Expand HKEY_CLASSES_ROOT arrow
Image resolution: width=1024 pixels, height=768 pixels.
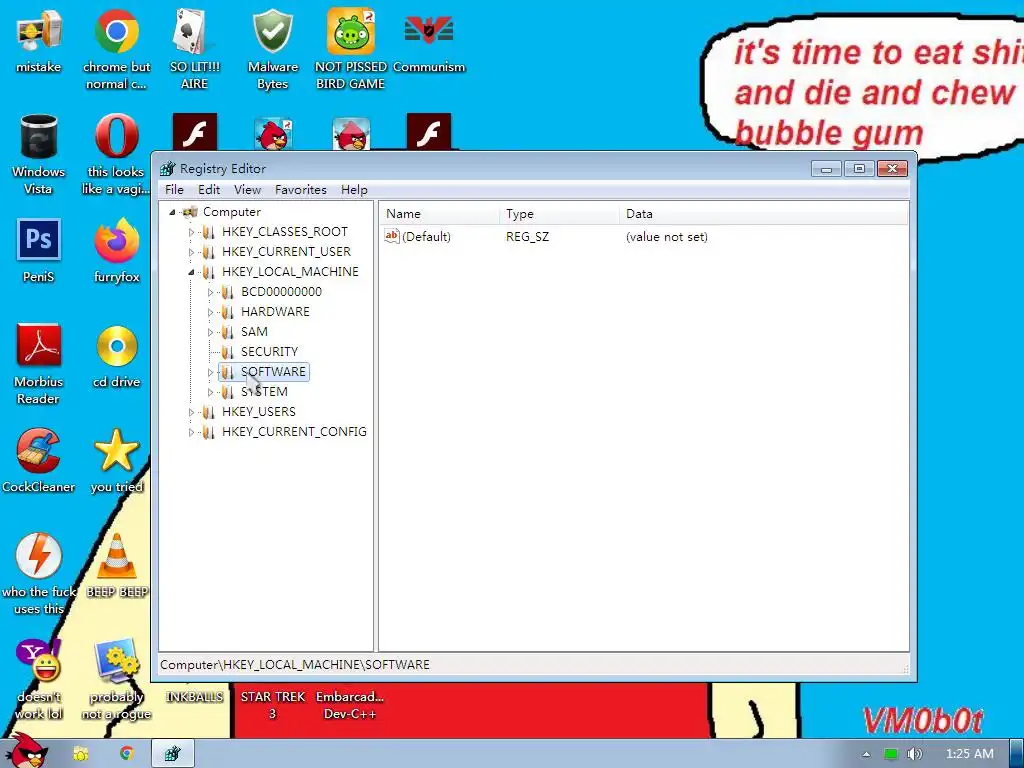[x=191, y=232]
